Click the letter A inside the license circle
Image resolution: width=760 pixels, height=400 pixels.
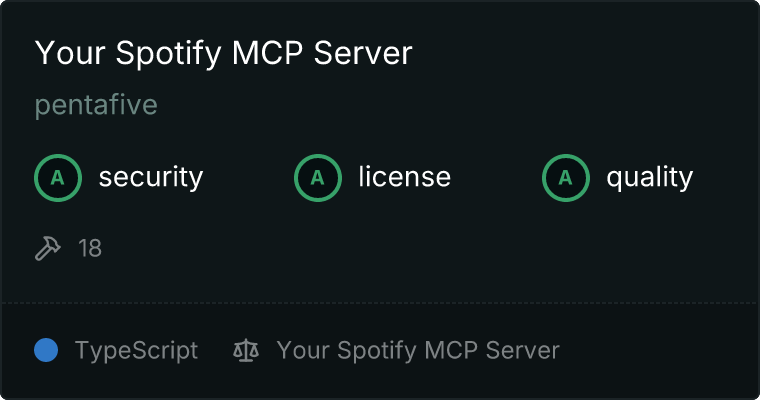(x=317, y=178)
